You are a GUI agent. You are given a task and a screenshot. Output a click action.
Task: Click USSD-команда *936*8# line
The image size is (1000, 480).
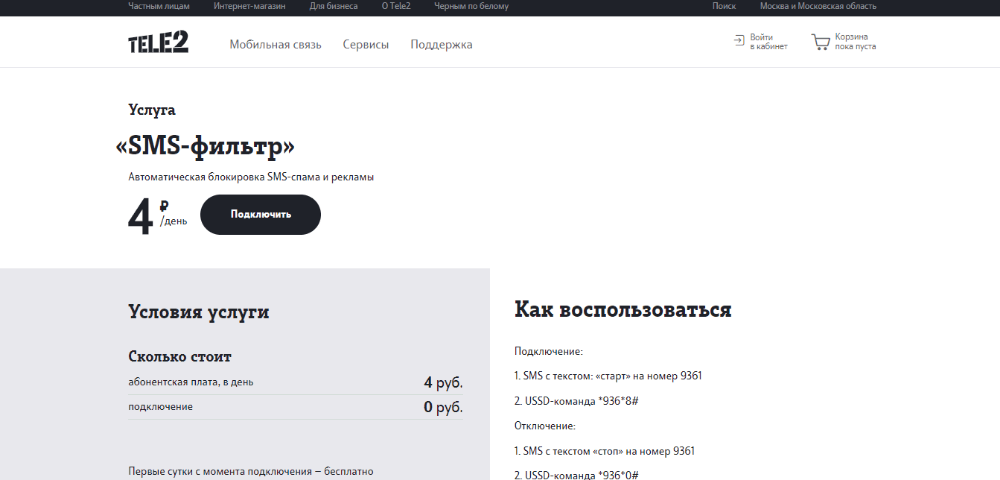tap(577, 402)
